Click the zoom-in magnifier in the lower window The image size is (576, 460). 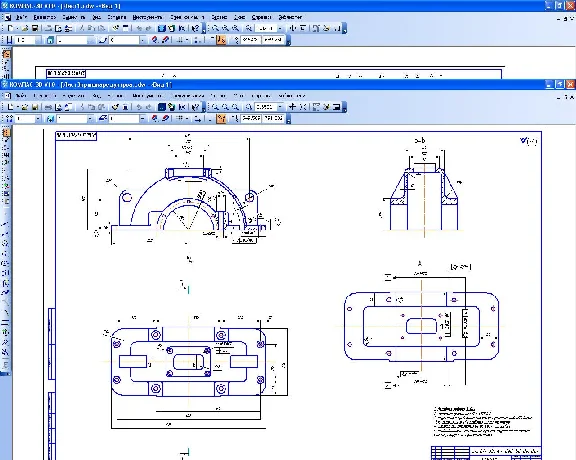[215, 107]
